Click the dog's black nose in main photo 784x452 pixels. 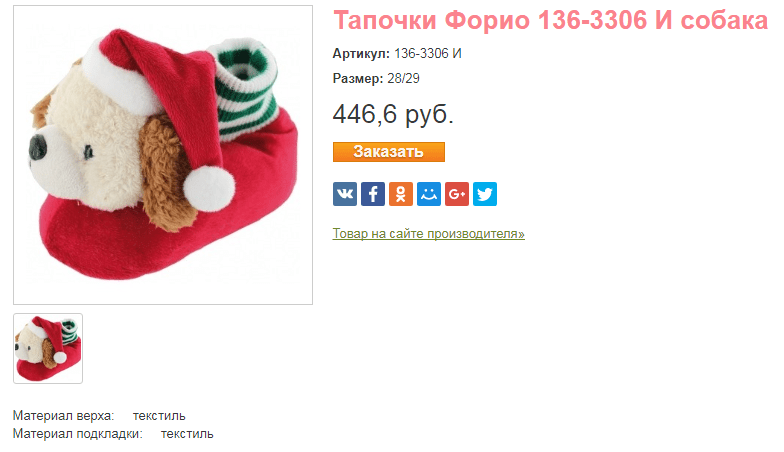[38, 148]
